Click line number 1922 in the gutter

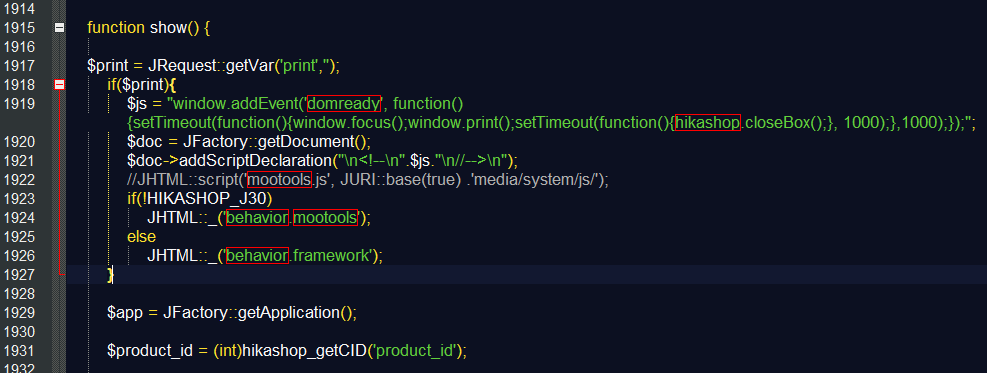[x=19, y=179]
